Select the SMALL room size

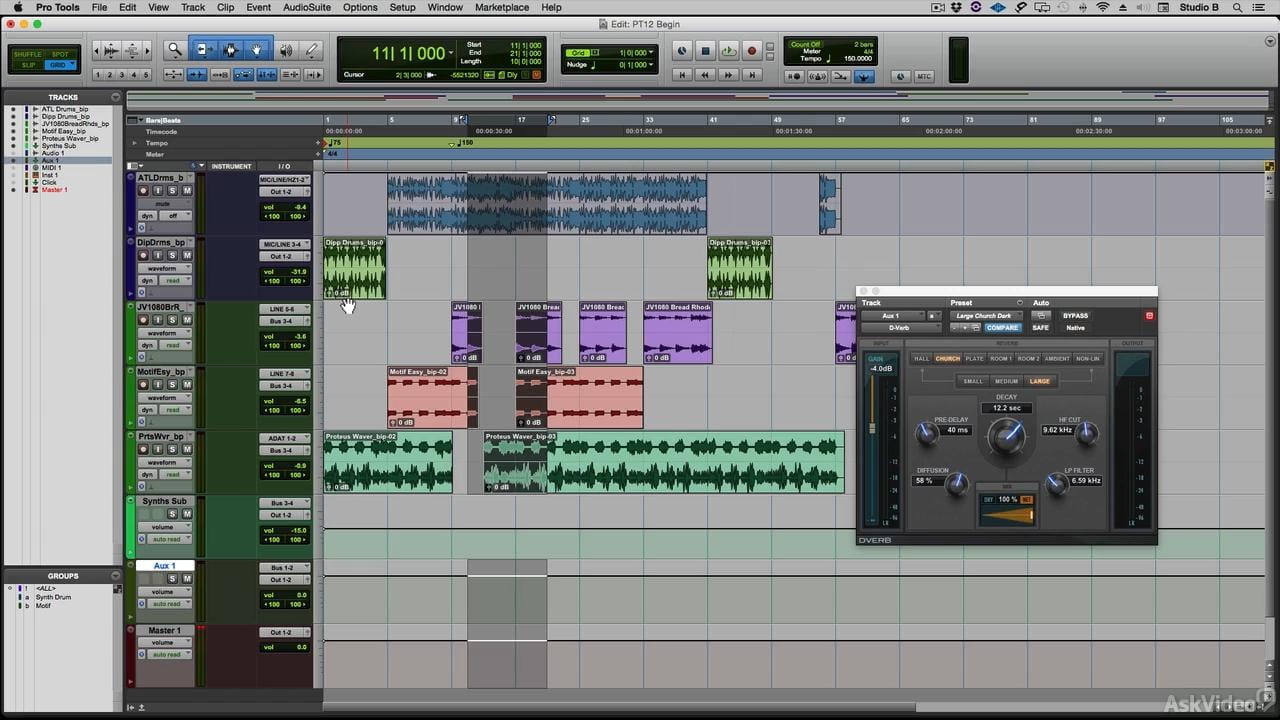point(973,381)
